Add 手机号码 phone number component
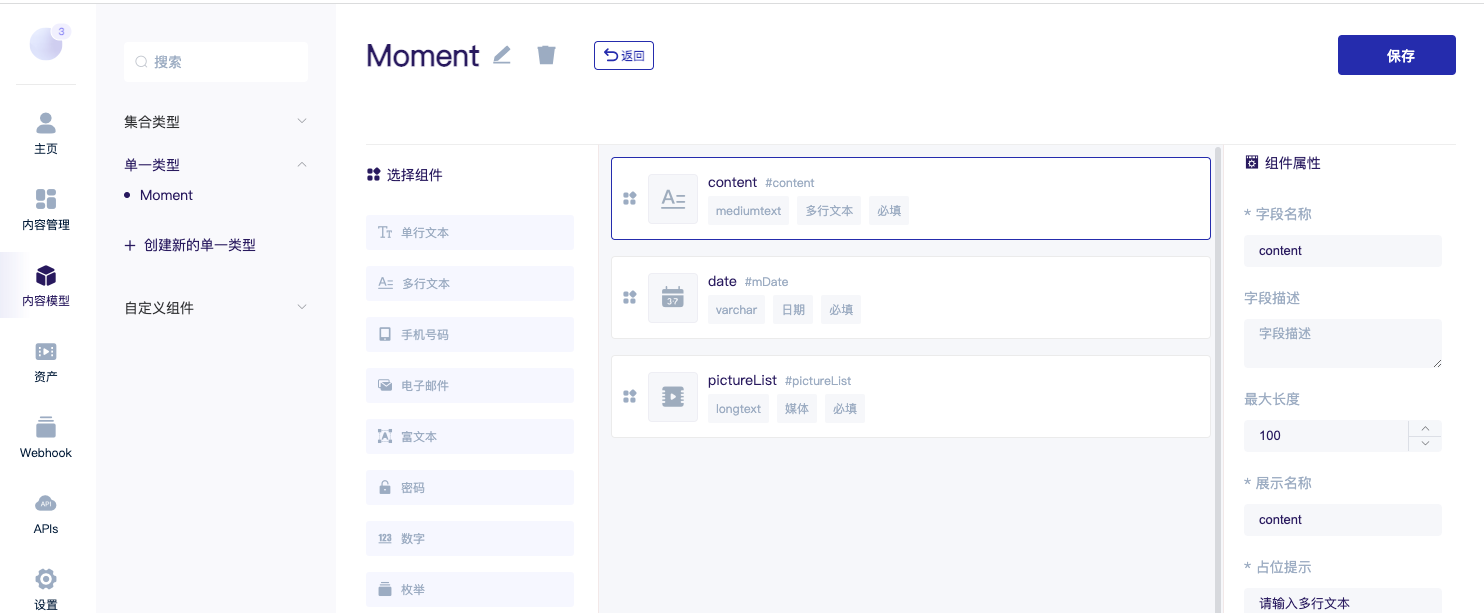The image size is (1484, 613). pyautogui.click(x=470, y=334)
